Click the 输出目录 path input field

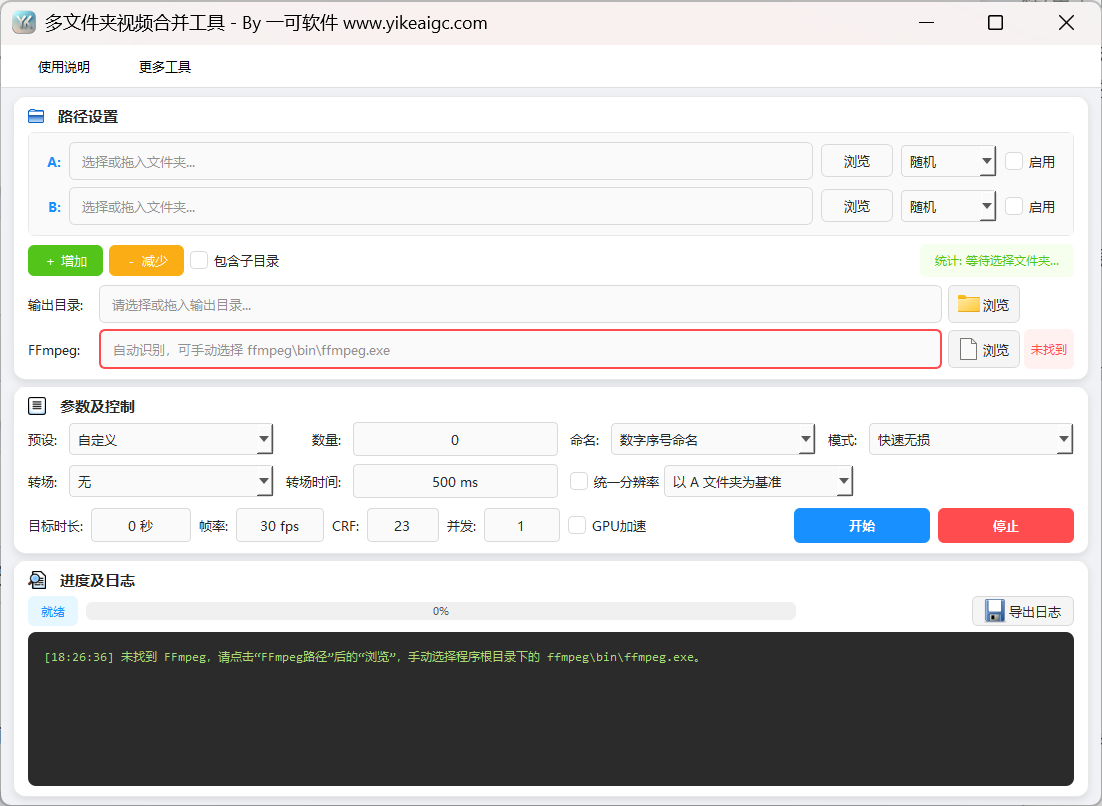pyautogui.click(x=520, y=304)
